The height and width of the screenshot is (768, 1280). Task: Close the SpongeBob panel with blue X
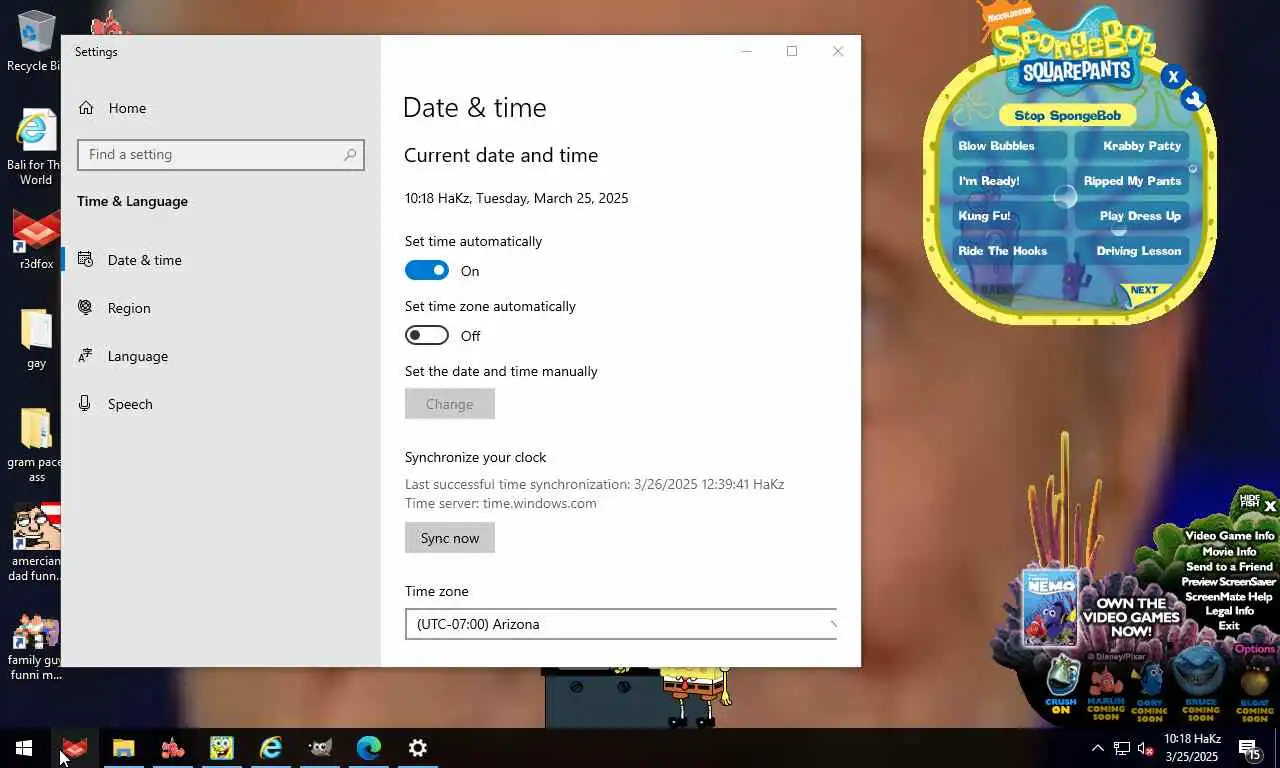(x=1173, y=76)
